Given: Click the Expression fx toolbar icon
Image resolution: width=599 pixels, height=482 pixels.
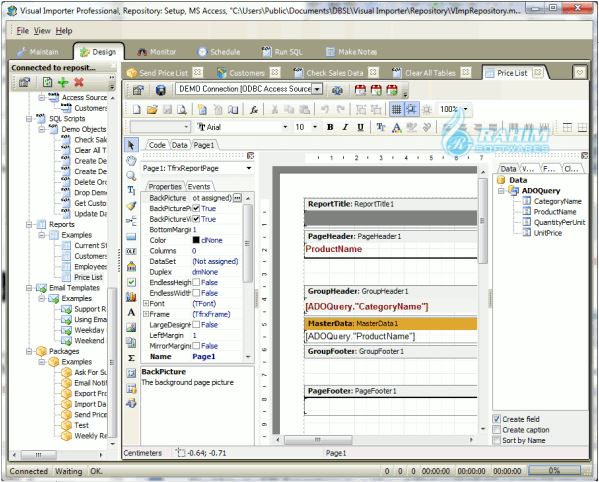Looking at the screenshot, I should point(254,110).
